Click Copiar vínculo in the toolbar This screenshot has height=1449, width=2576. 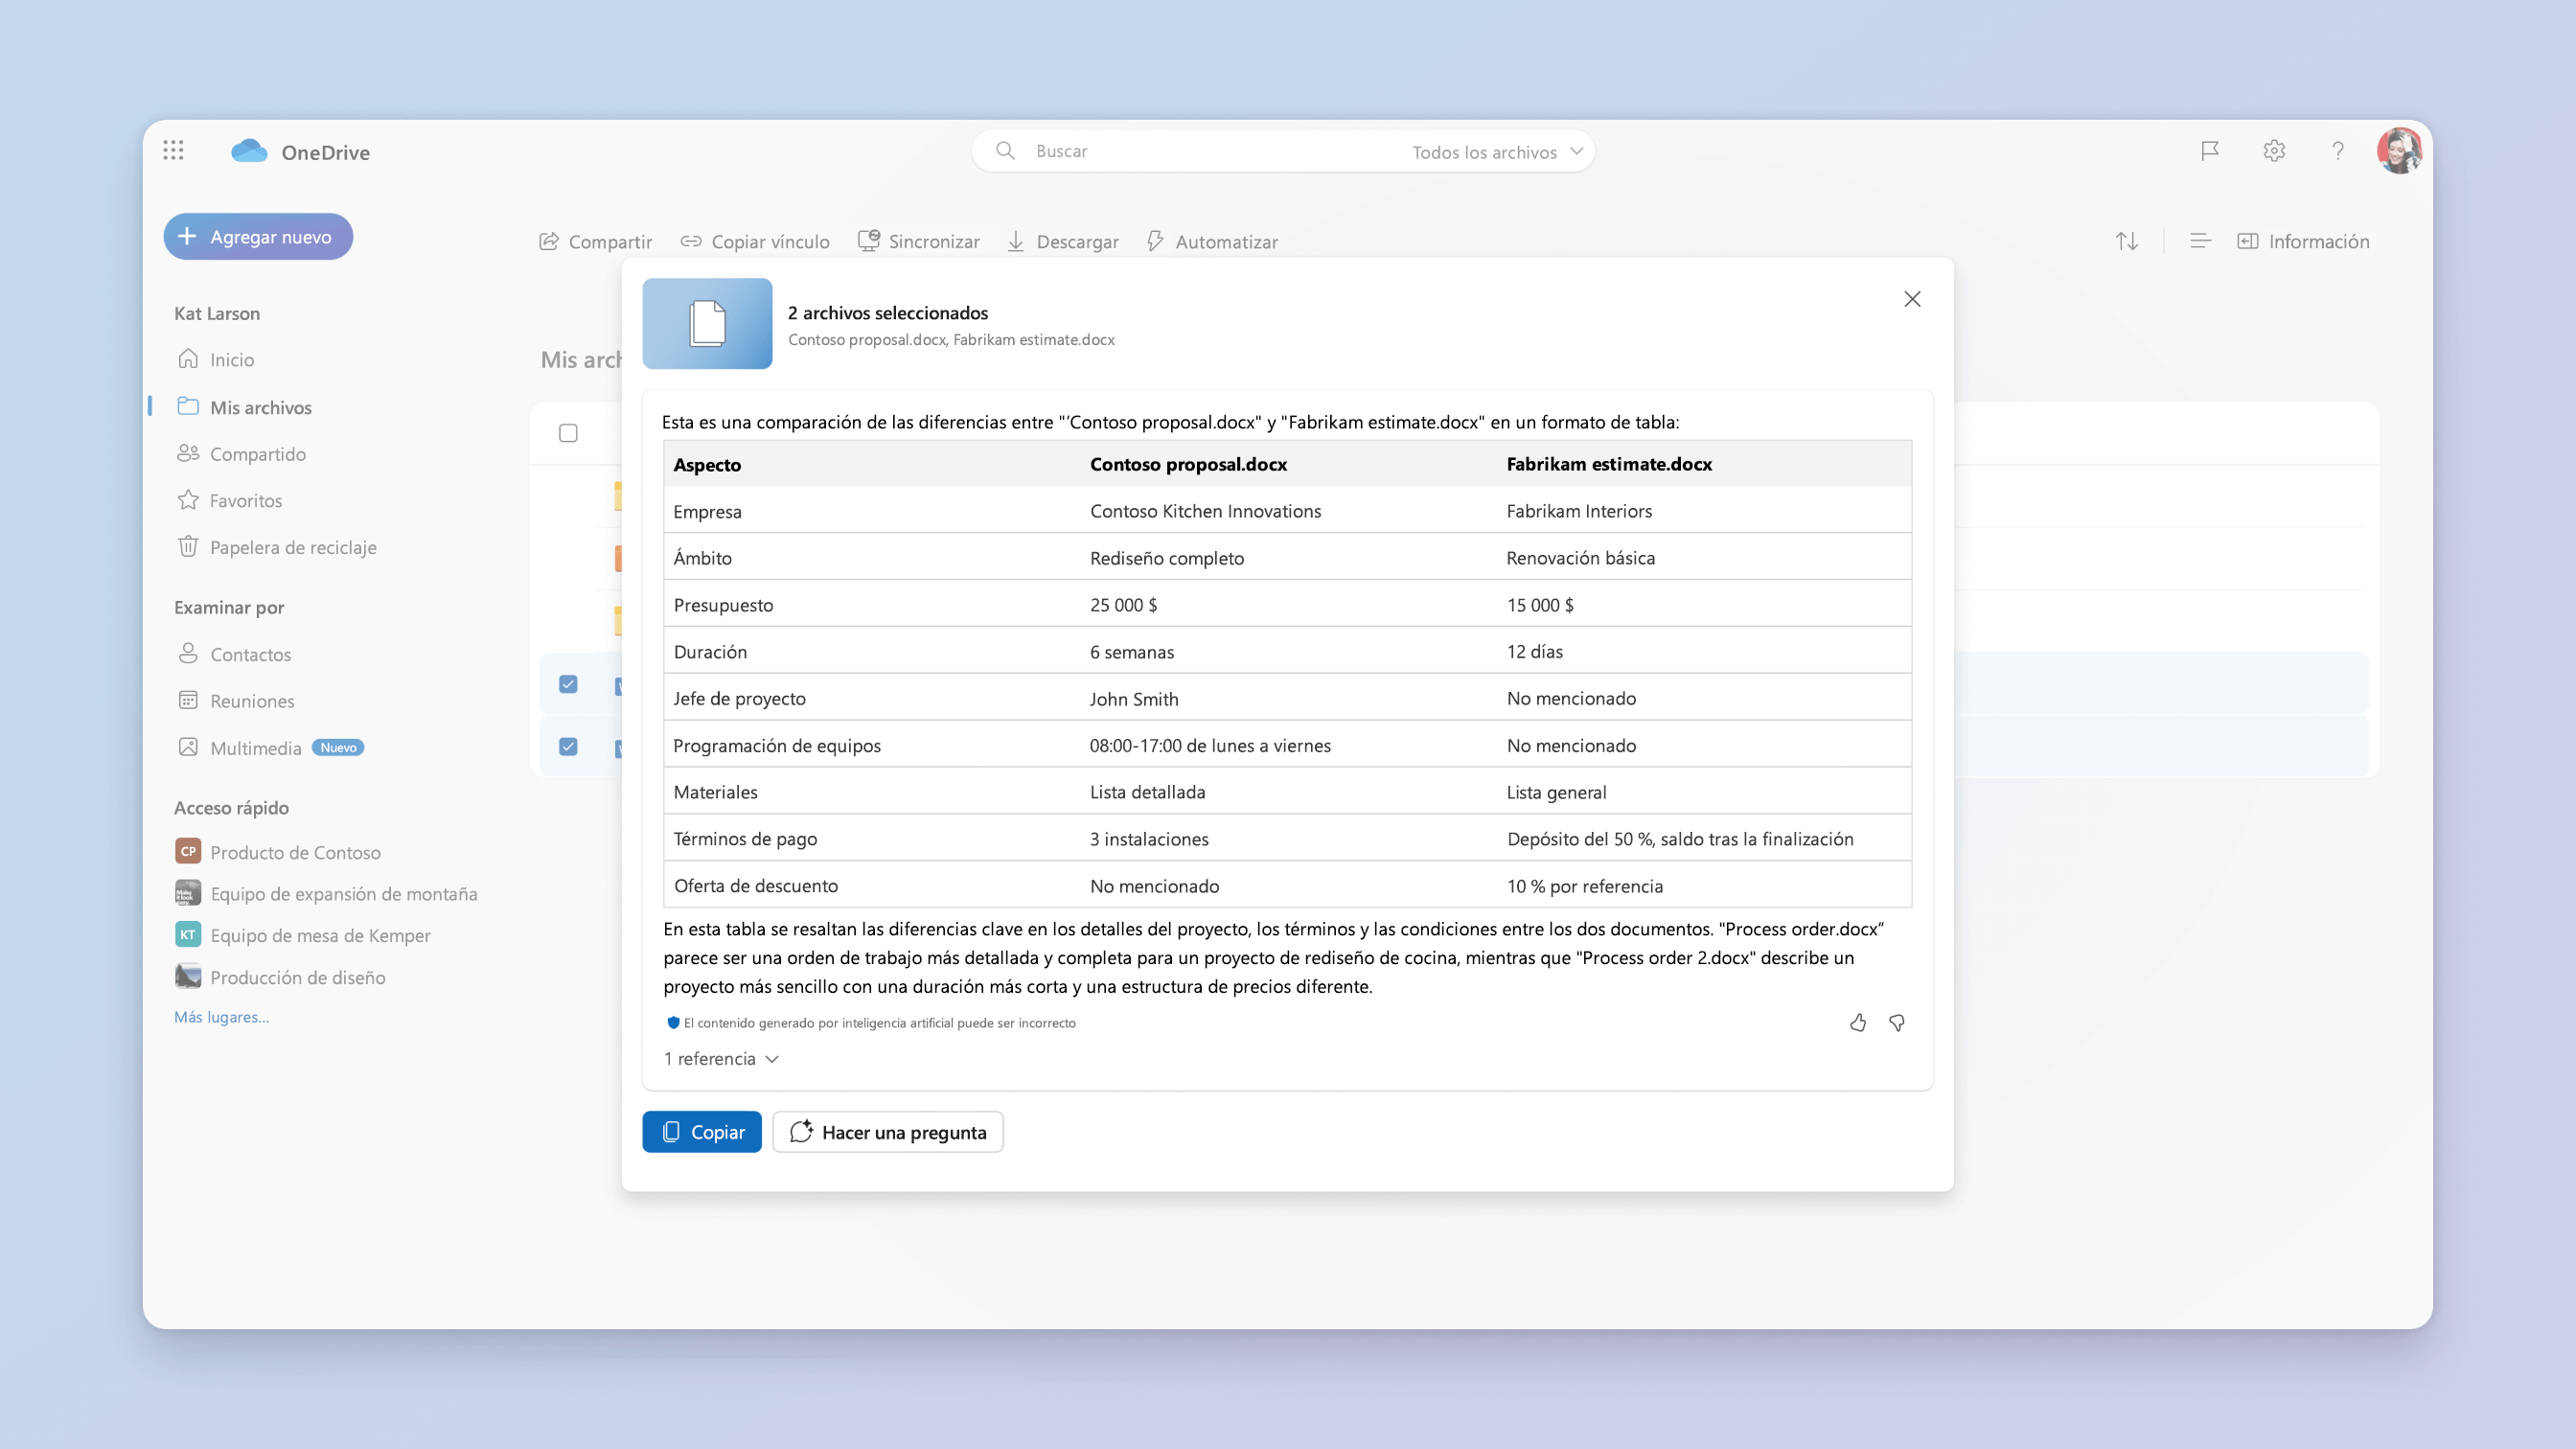tap(755, 241)
